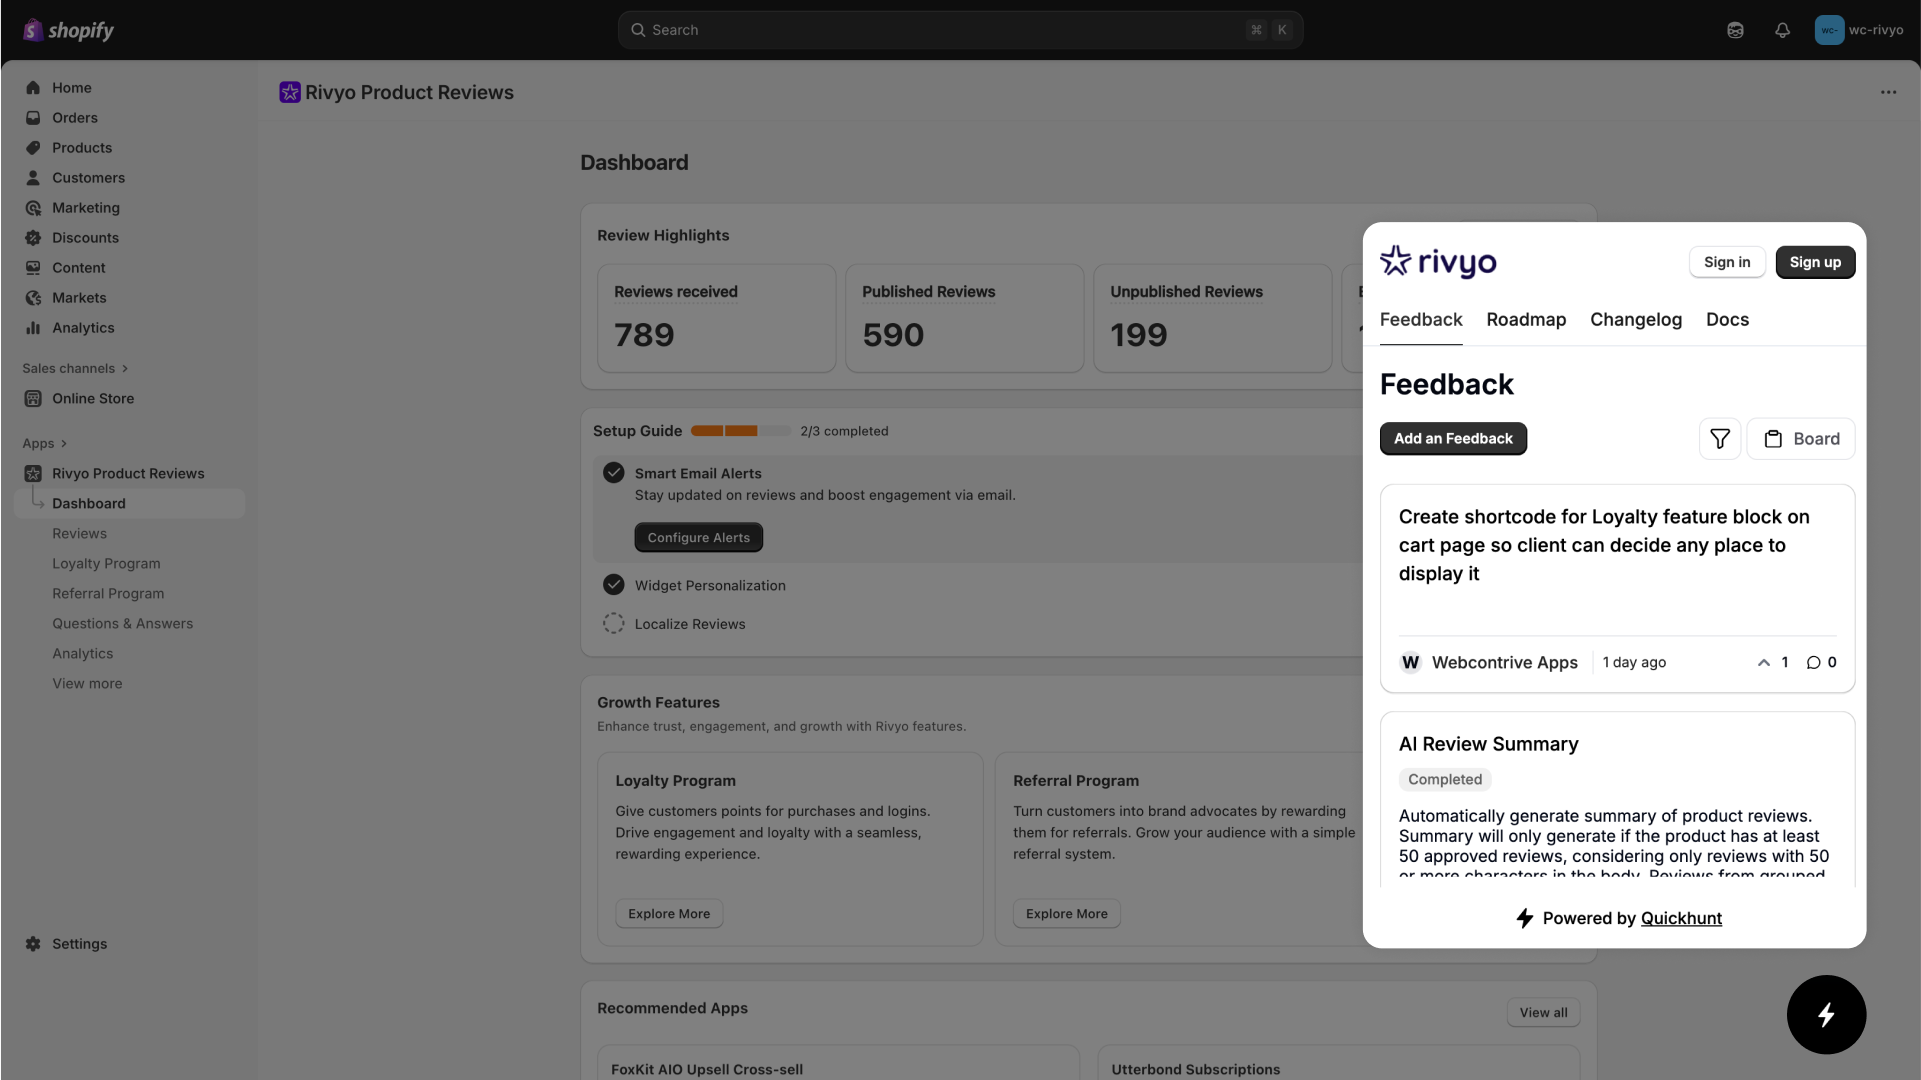Viewport: 1921px width, 1080px height.
Task: Expand View more in sidebar
Action: click(87, 684)
